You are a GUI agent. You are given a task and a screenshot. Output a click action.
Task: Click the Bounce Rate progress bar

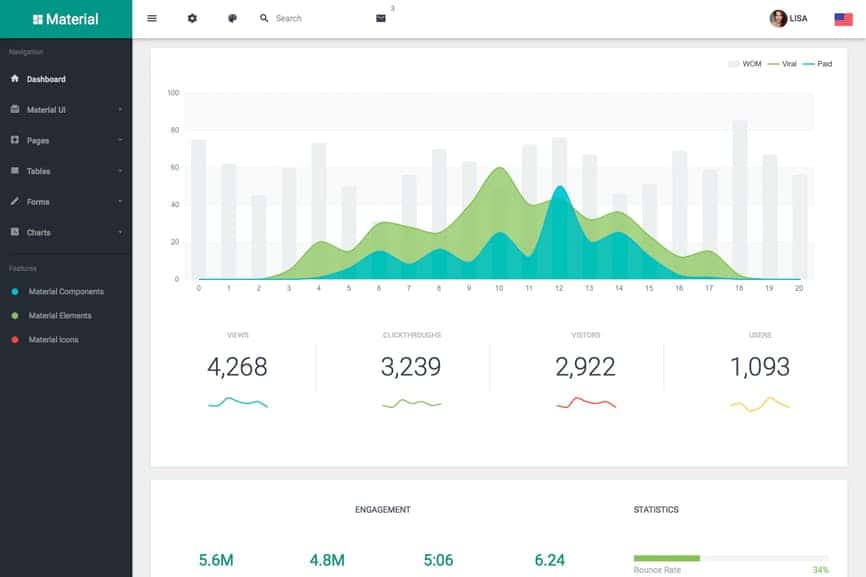[x=730, y=557]
